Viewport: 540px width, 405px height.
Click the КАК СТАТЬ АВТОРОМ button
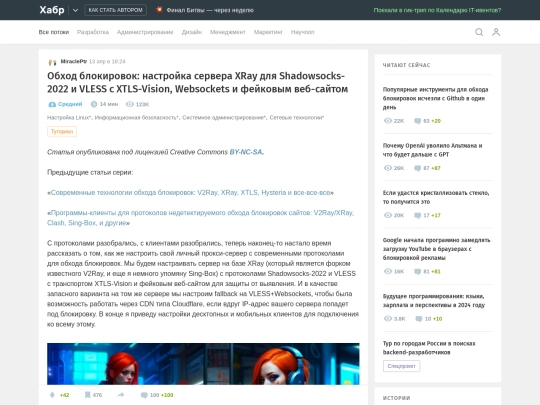point(115,10)
